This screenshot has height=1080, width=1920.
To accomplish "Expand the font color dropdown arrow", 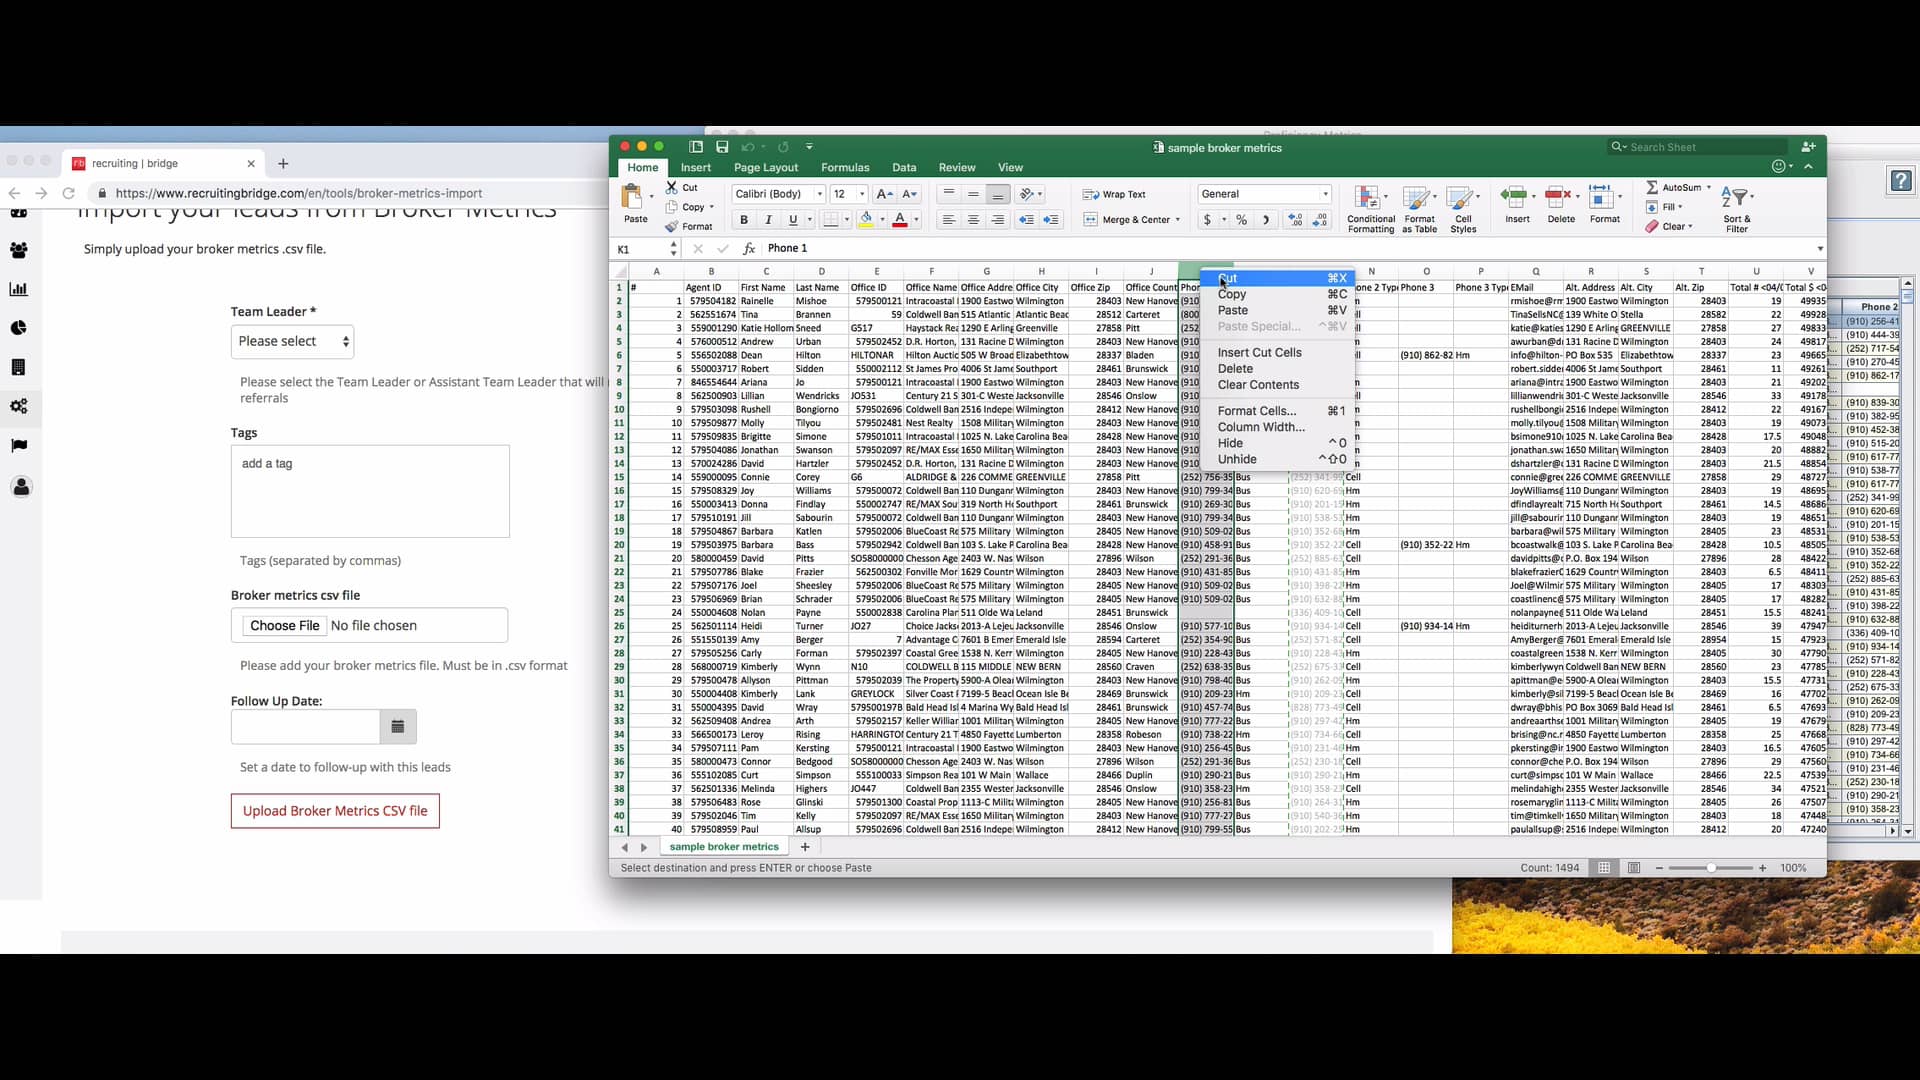I will (x=916, y=220).
